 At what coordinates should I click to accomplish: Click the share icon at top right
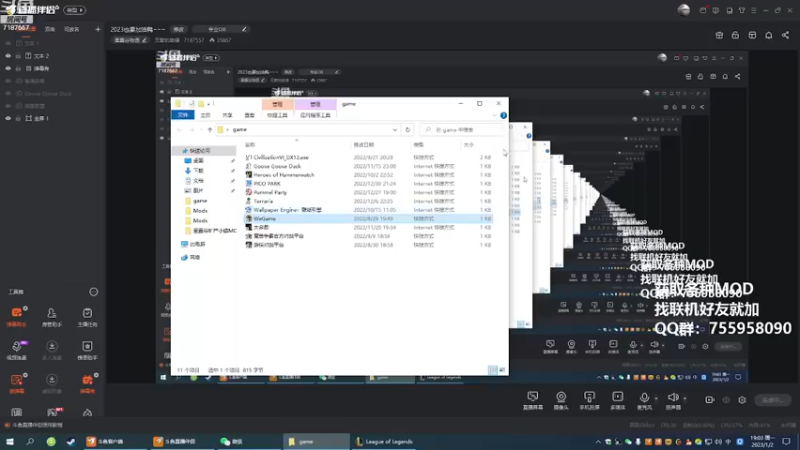point(785,35)
